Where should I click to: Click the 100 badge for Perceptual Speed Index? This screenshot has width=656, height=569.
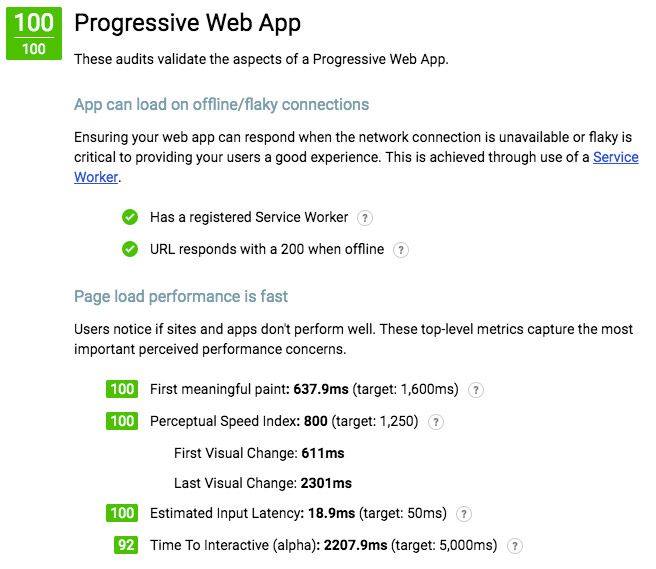tap(122, 421)
